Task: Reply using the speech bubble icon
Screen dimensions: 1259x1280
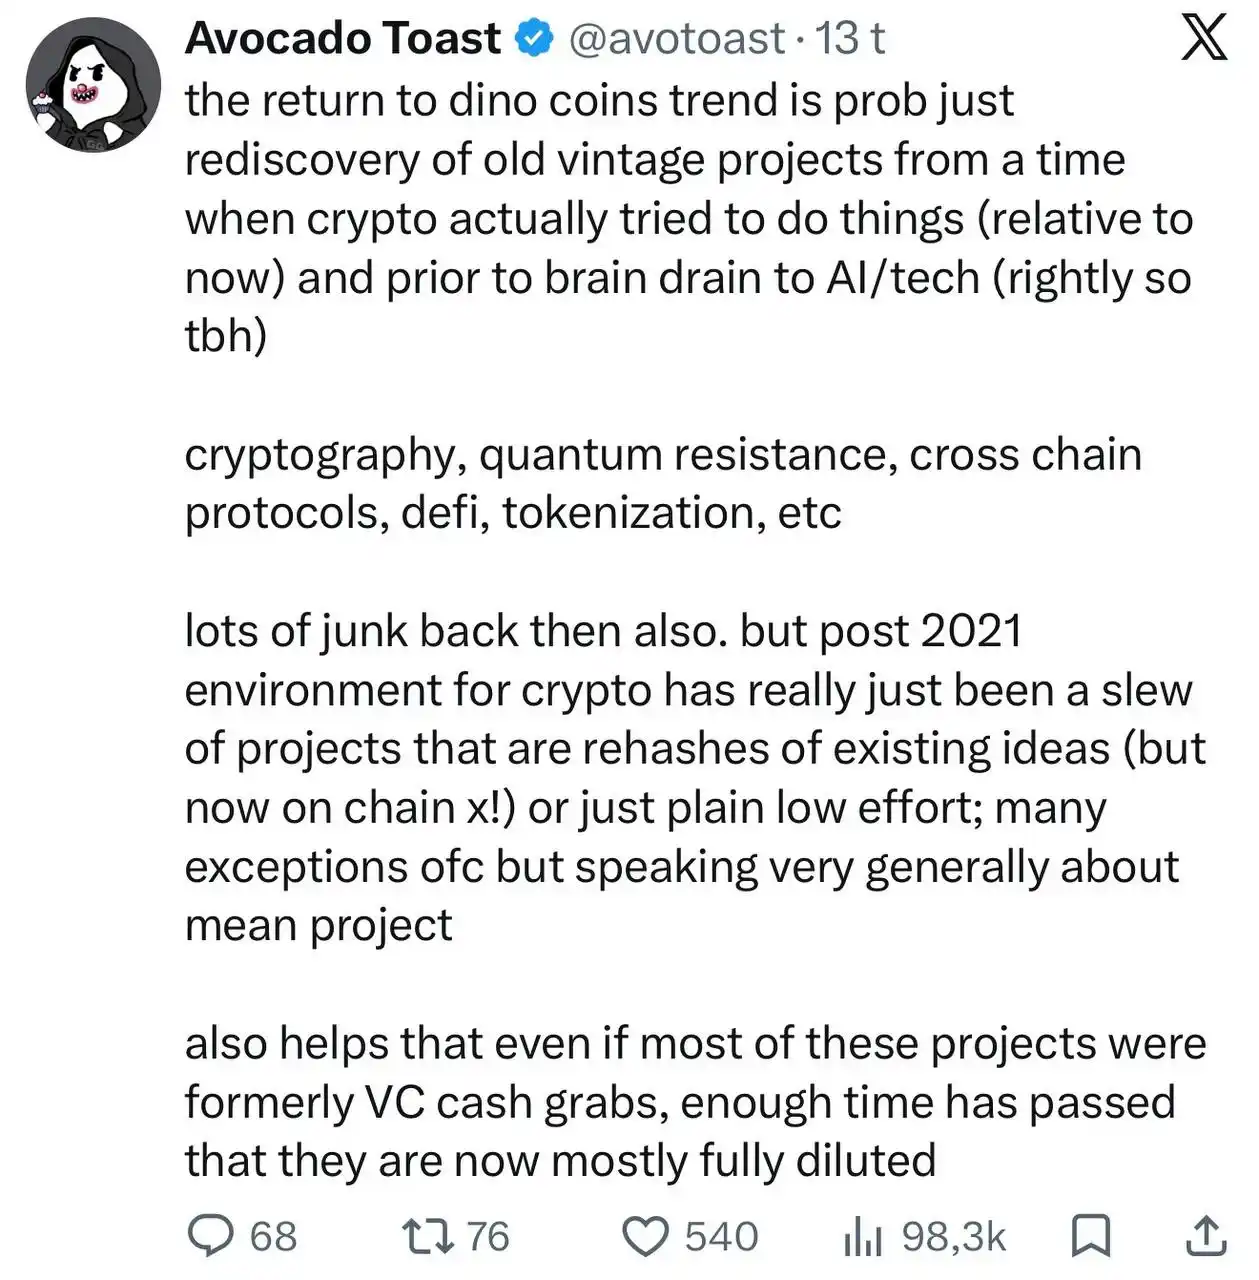Action: click(211, 1236)
